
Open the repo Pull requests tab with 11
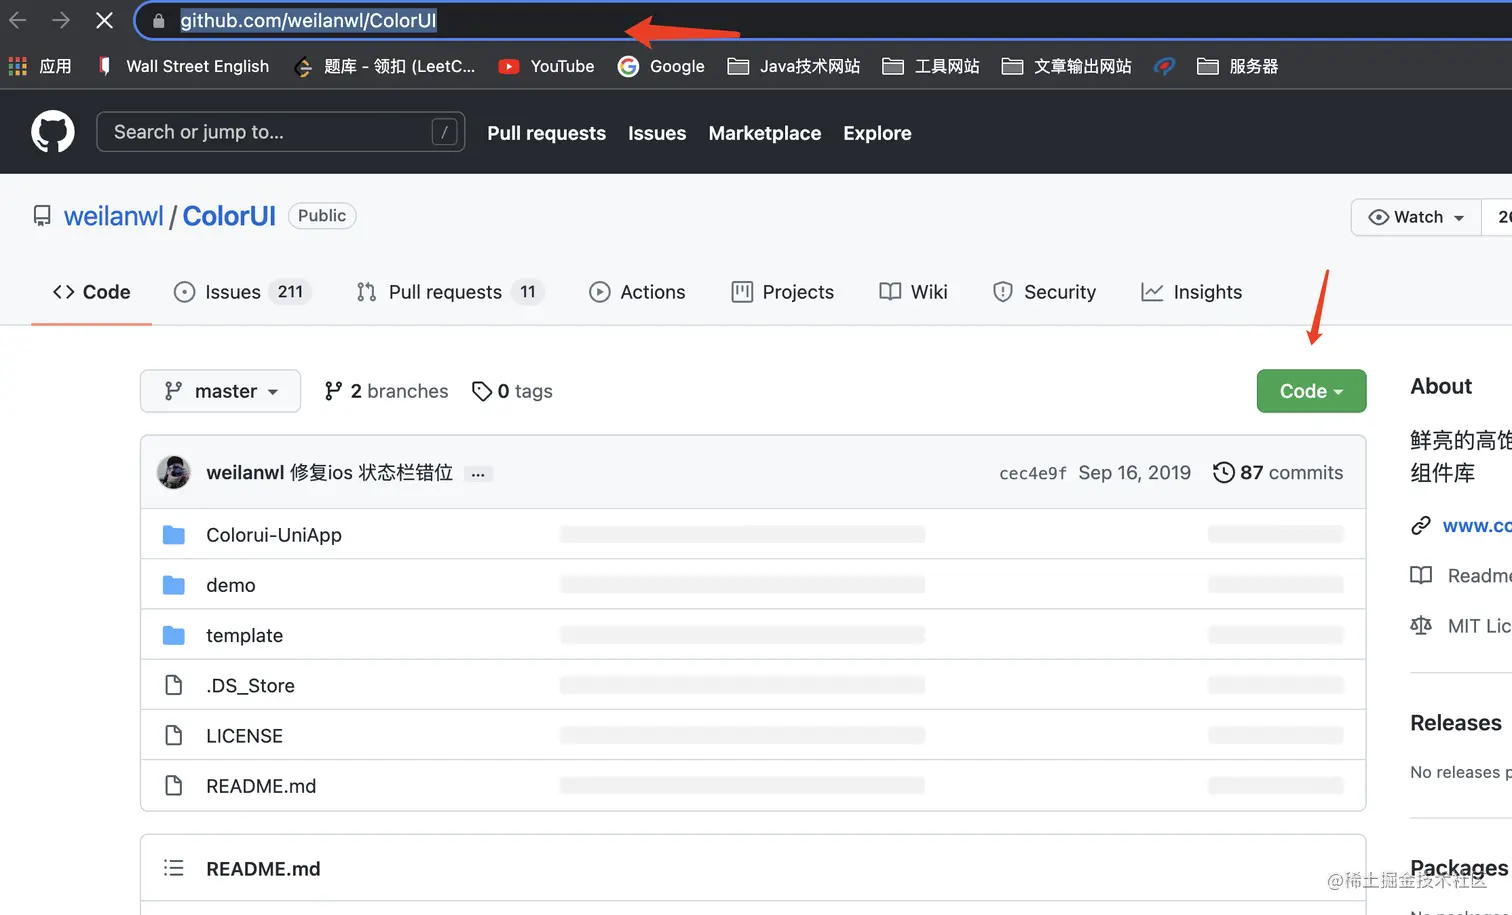pyautogui.click(x=450, y=292)
